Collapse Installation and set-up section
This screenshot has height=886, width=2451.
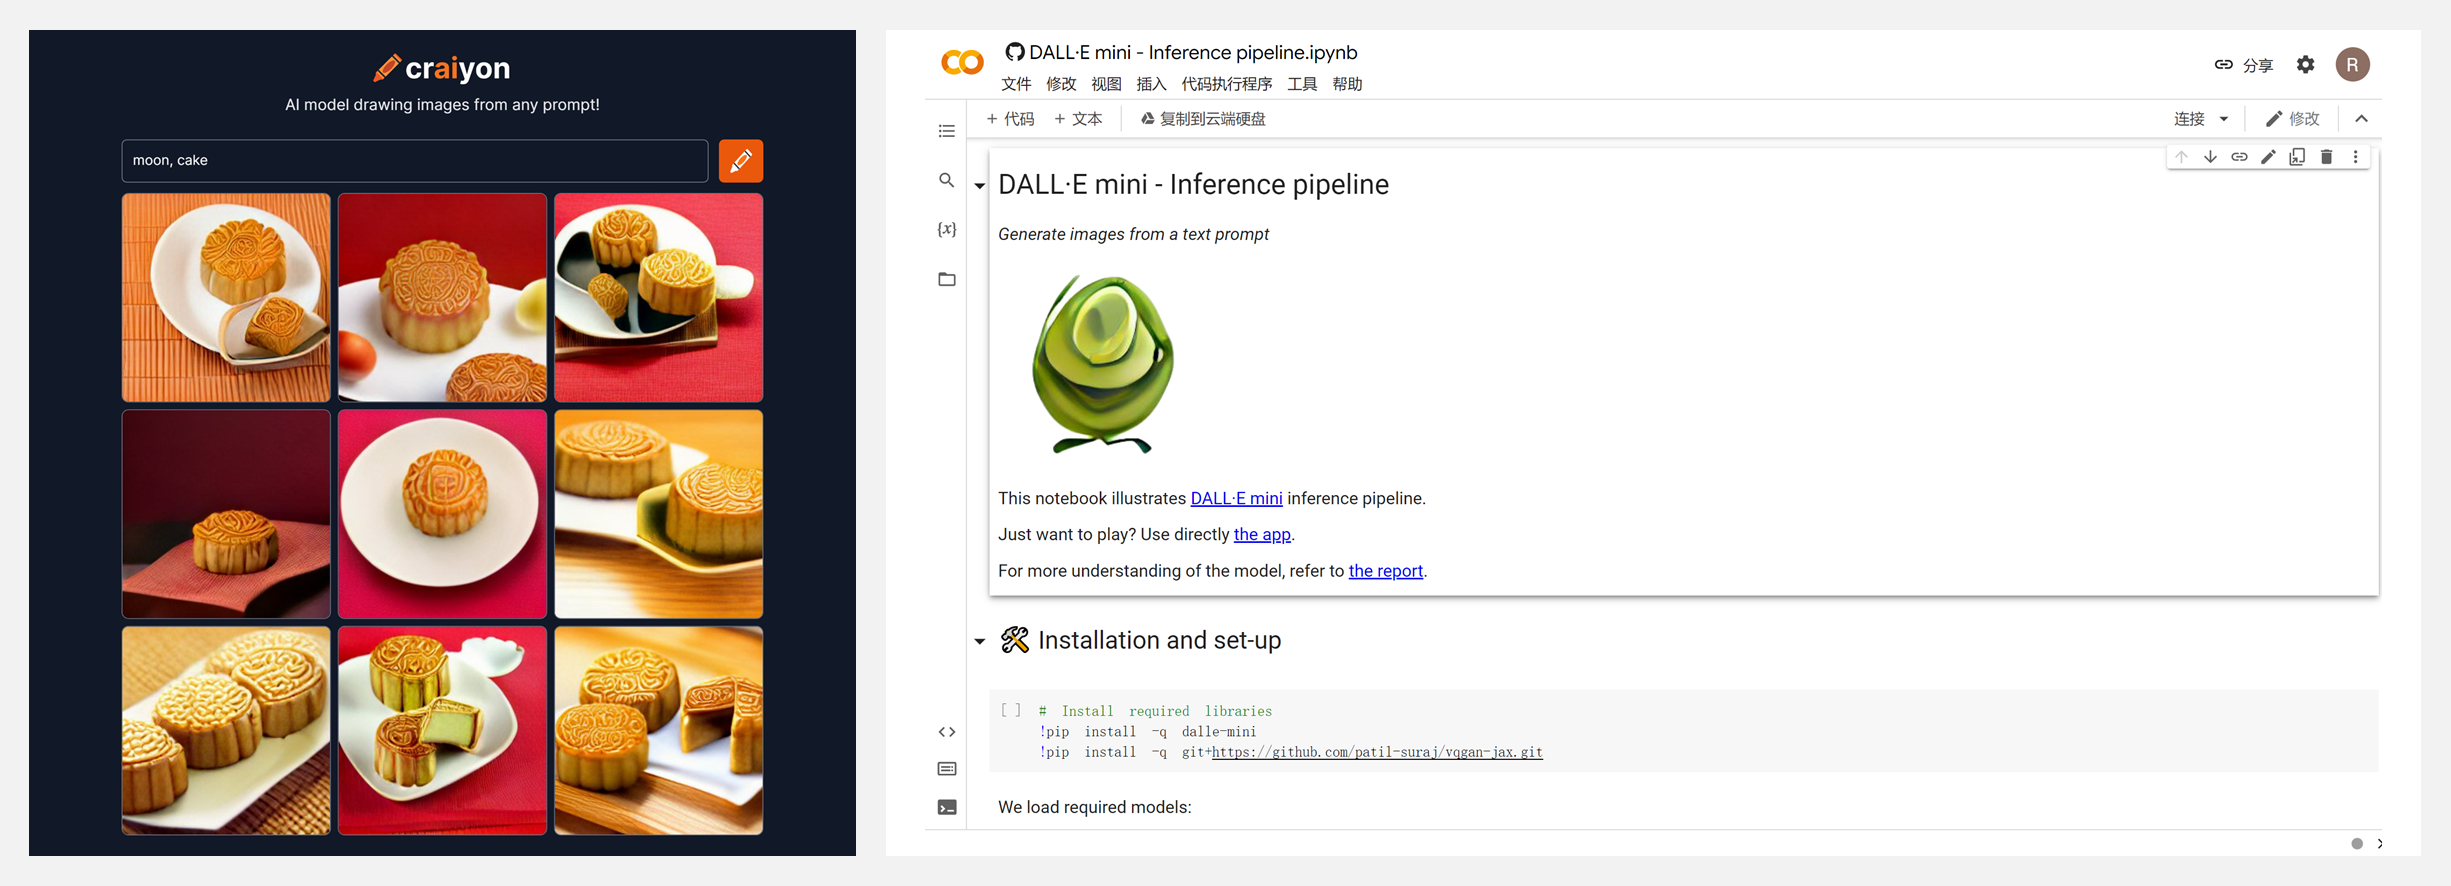pyautogui.click(x=979, y=641)
